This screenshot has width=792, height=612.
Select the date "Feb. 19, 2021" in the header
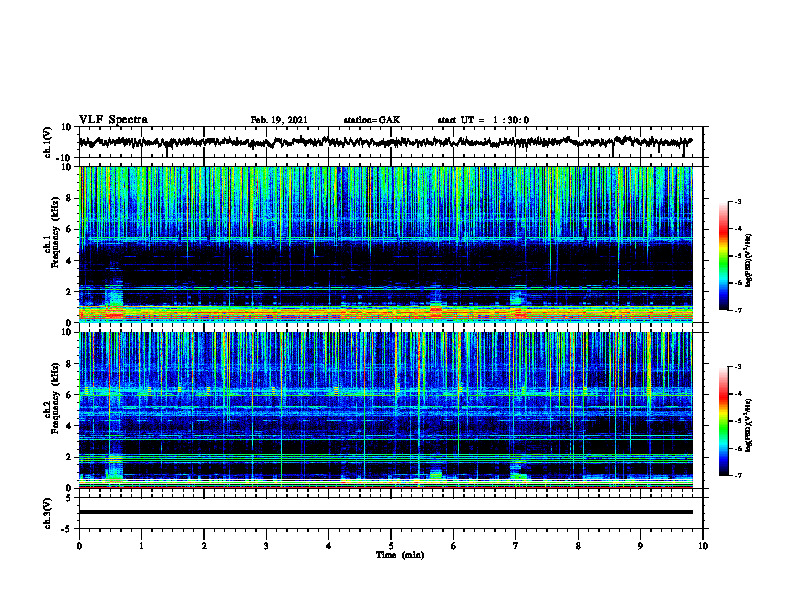279,120
